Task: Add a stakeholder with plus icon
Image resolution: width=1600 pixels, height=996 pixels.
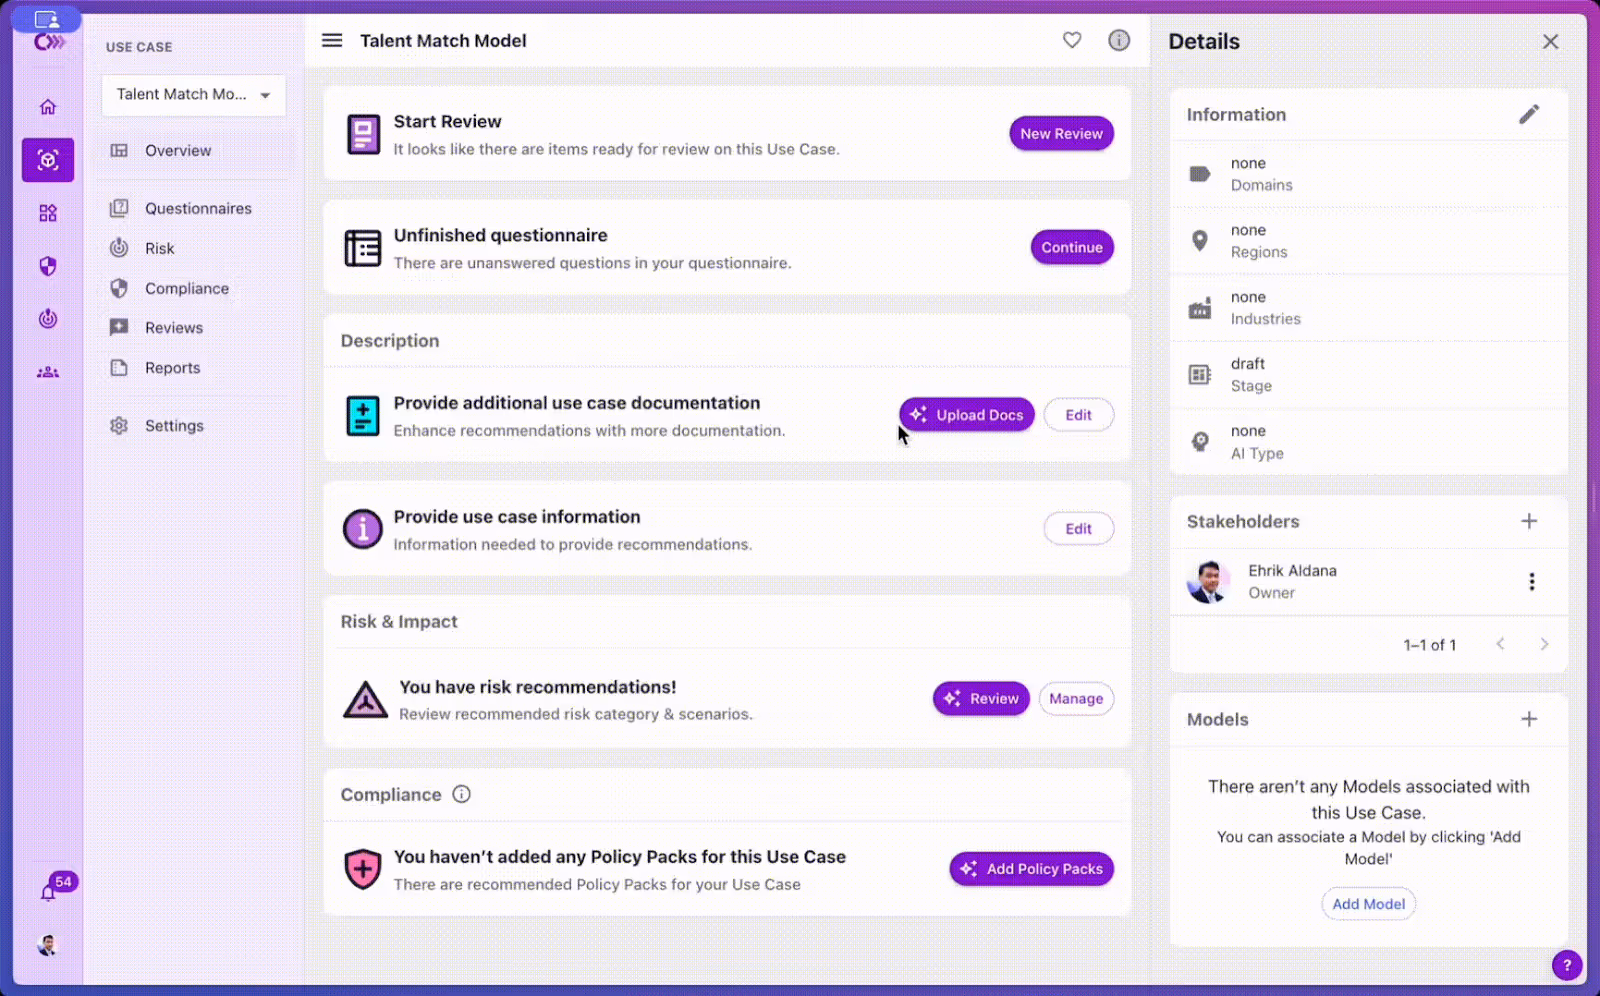Action: click(1529, 521)
